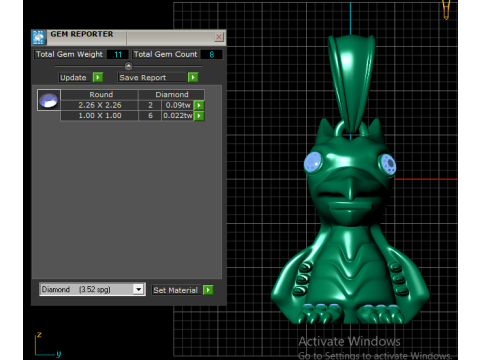Click green arrow next to Save Report

pos(193,78)
